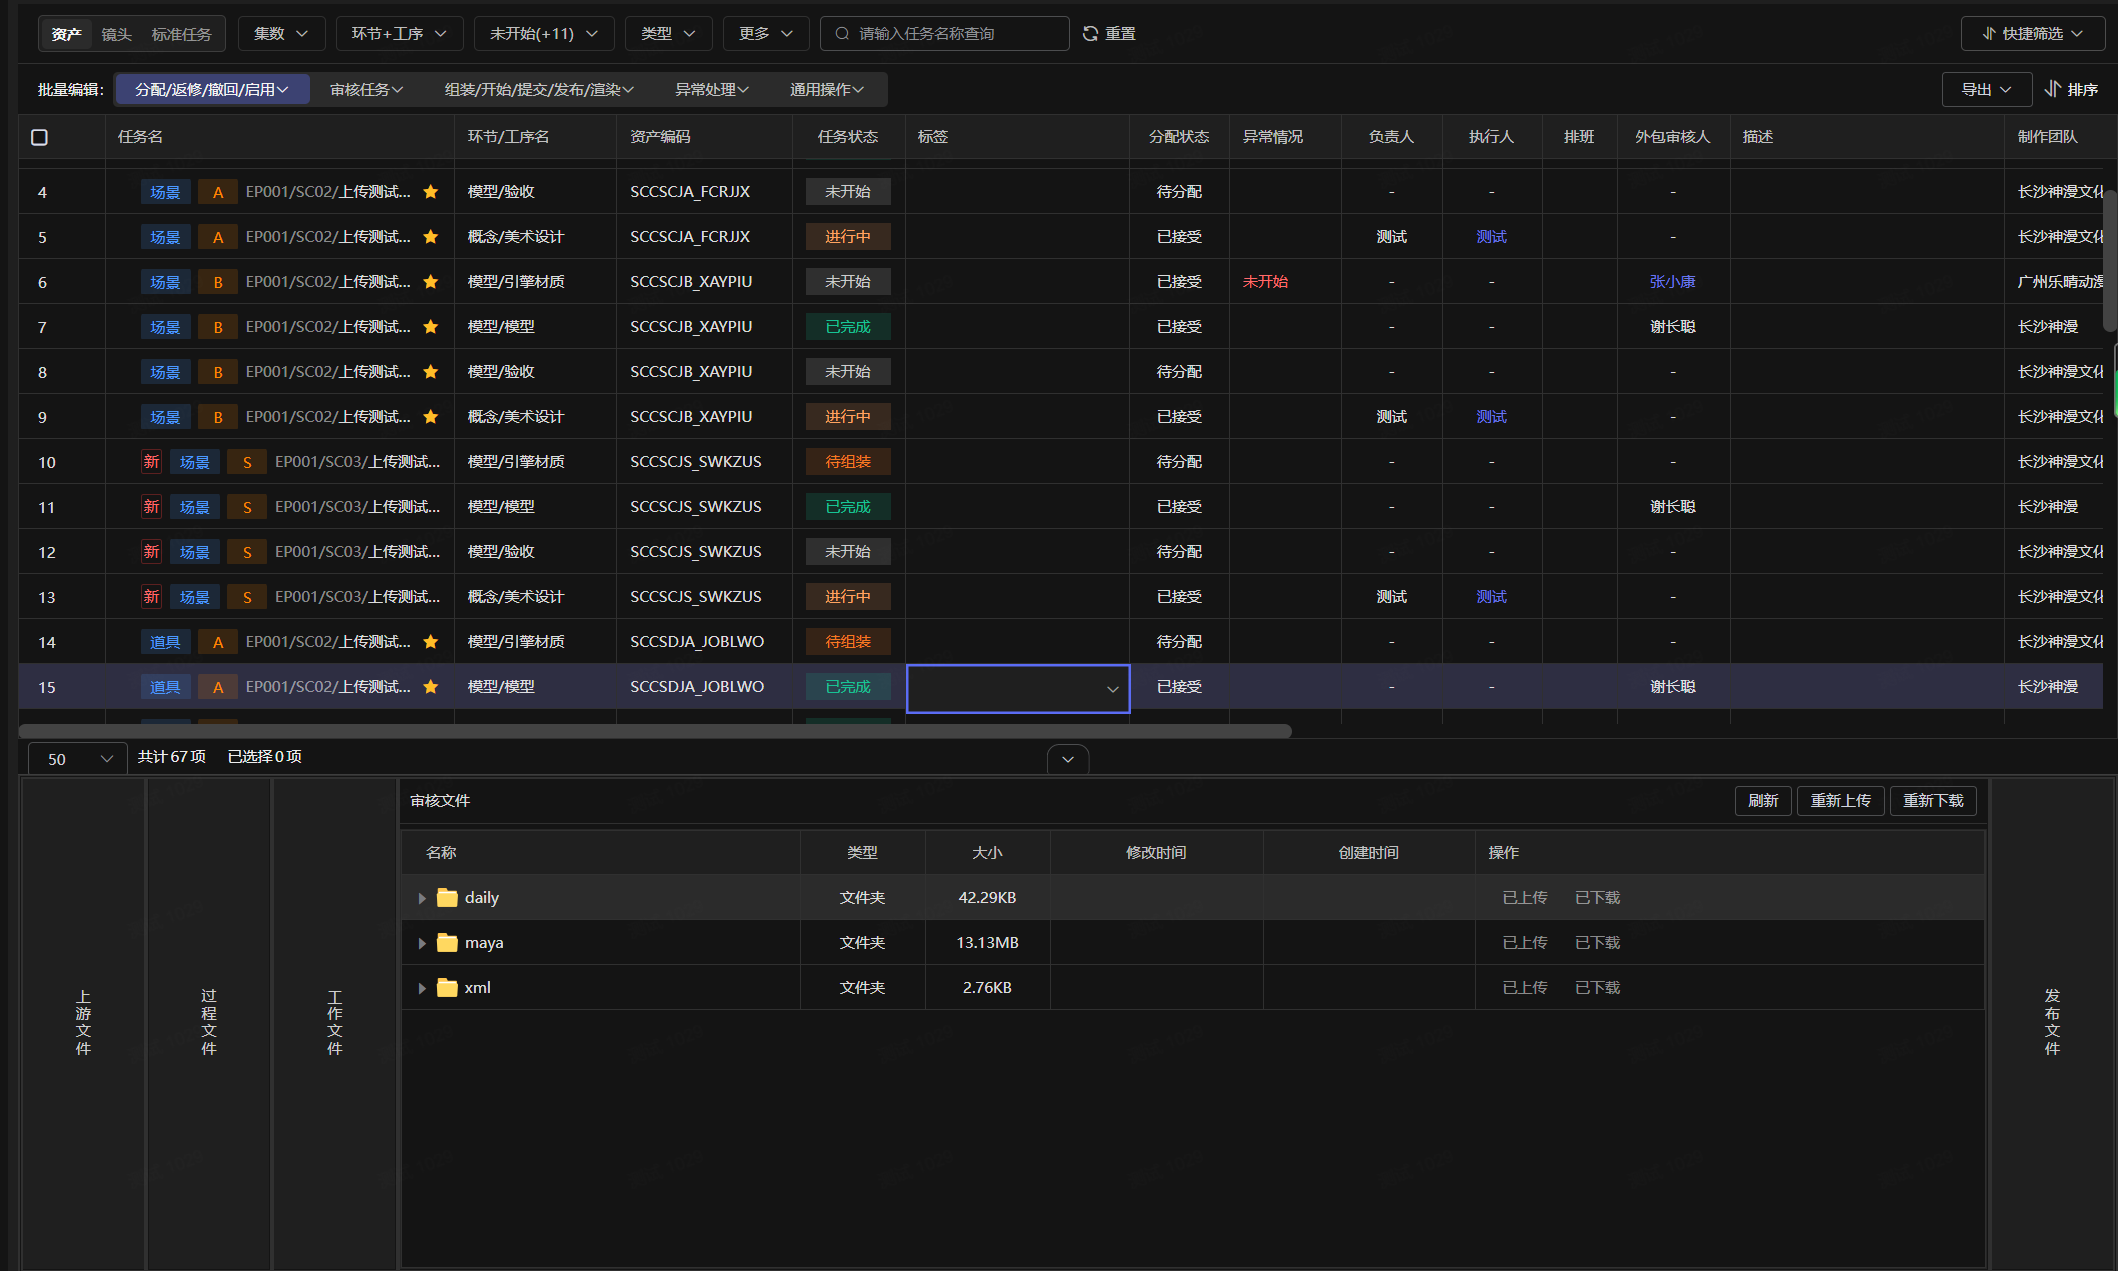The width and height of the screenshot is (2118, 1271).
Task: Click the reset refresh icon beside 重置
Action: click(x=1090, y=34)
